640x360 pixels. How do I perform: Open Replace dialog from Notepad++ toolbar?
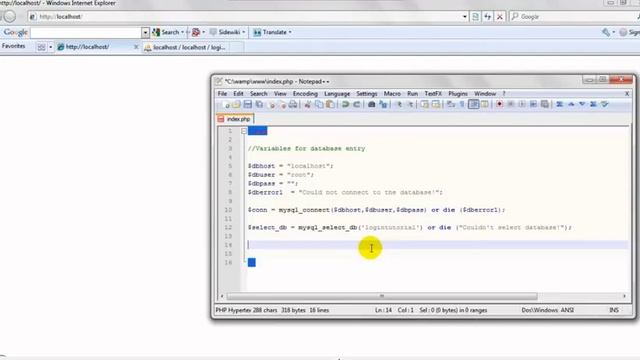tap(383, 104)
